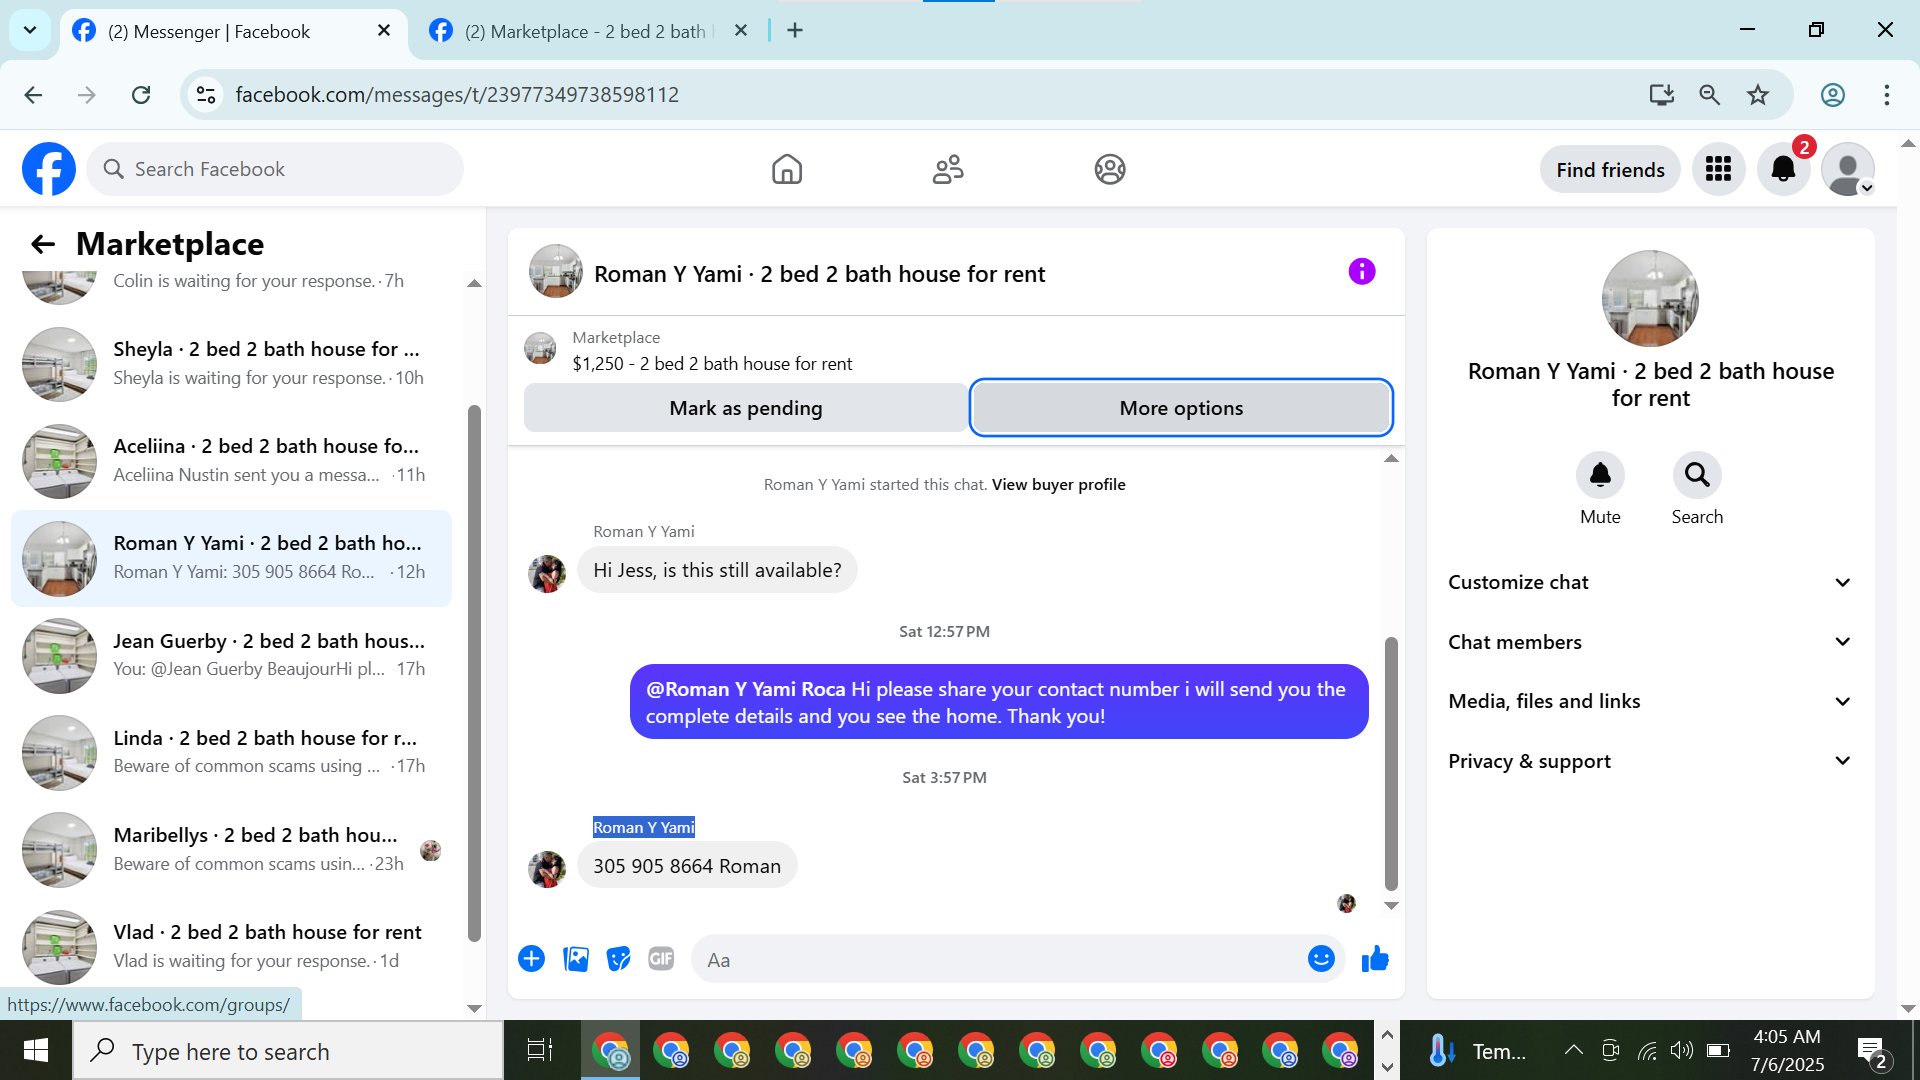Go back from Marketplace chats list
The image size is (1920, 1080).
click(43, 244)
